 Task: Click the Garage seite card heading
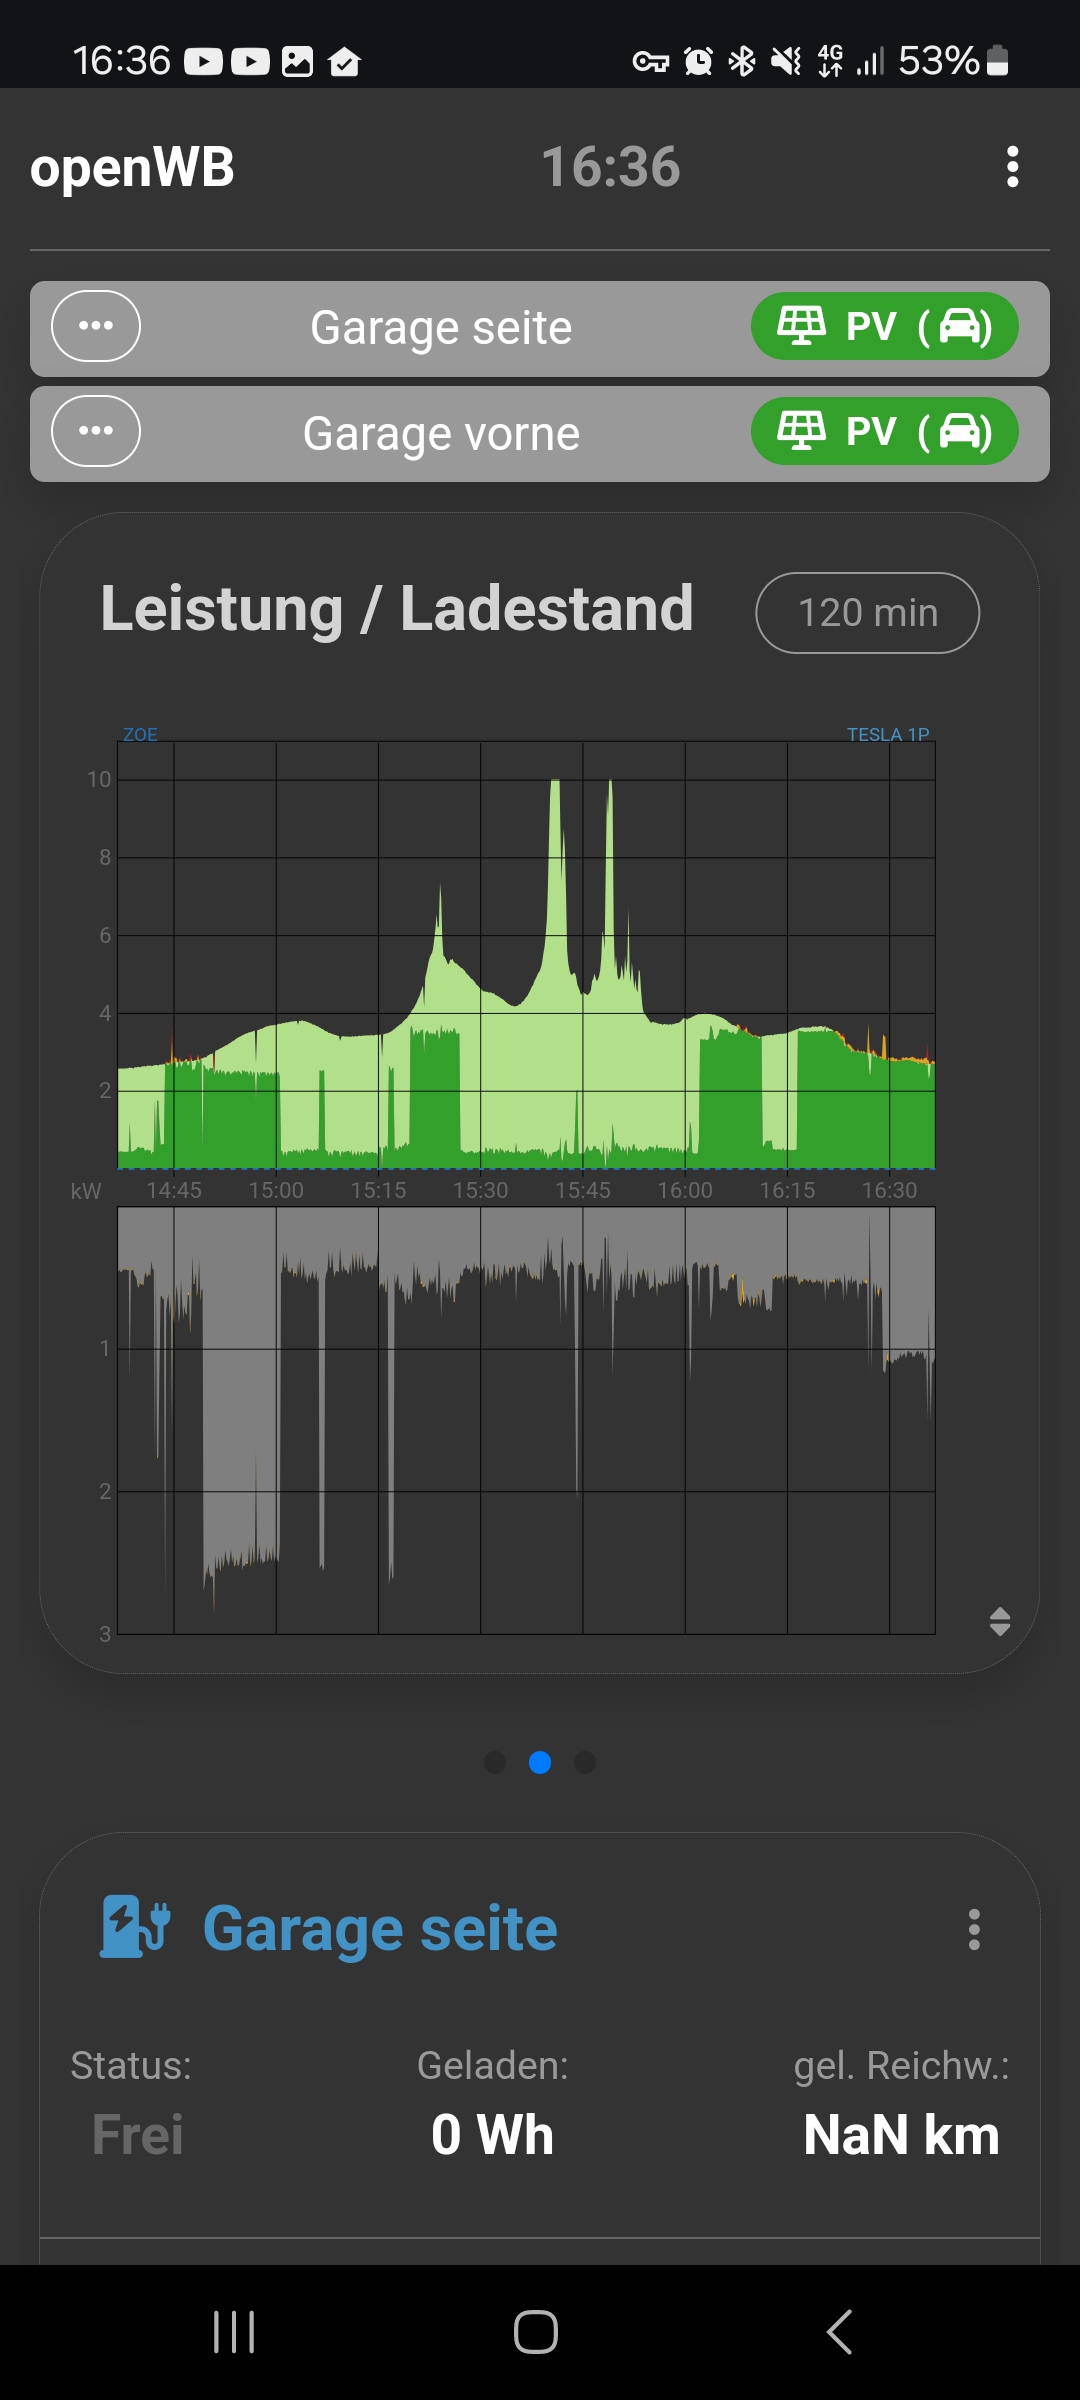point(380,1929)
